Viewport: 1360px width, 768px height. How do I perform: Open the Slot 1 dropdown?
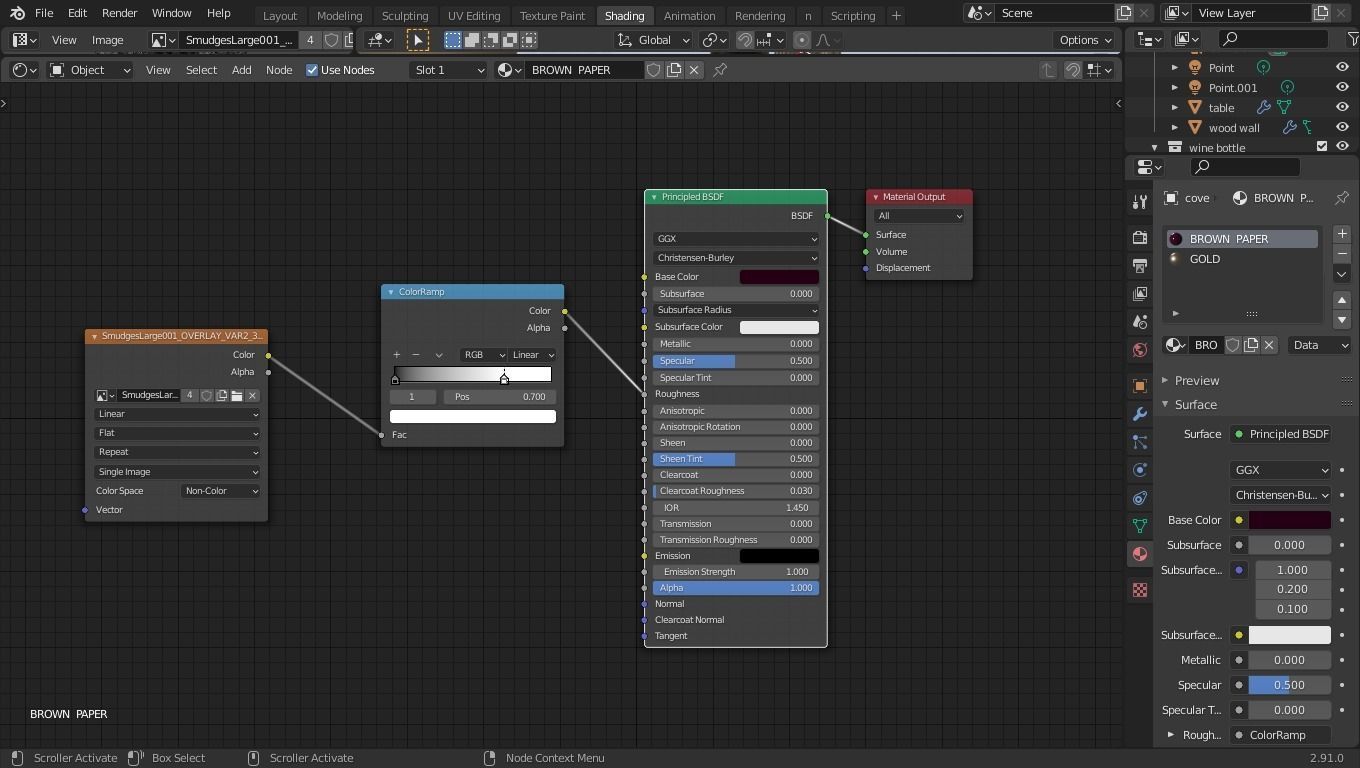[448, 70]
